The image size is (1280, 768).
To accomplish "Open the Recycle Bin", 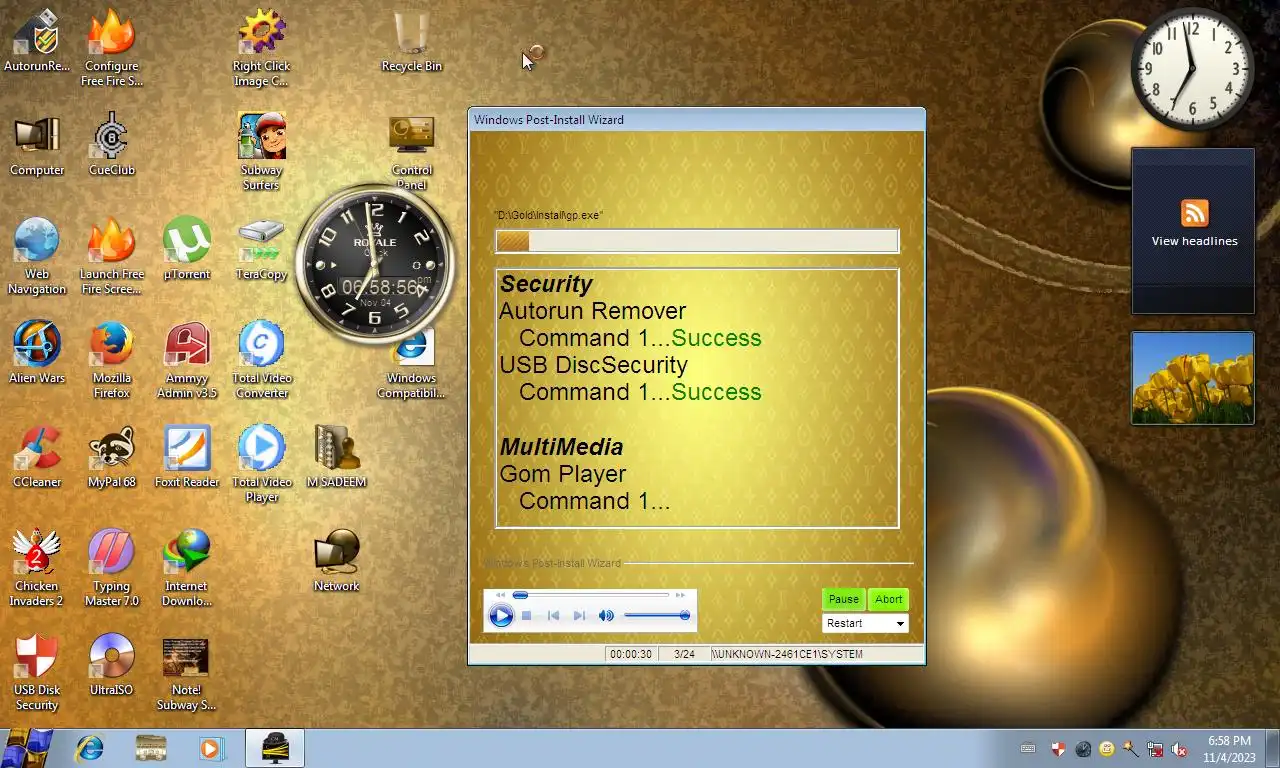I will tap(411, 42).
